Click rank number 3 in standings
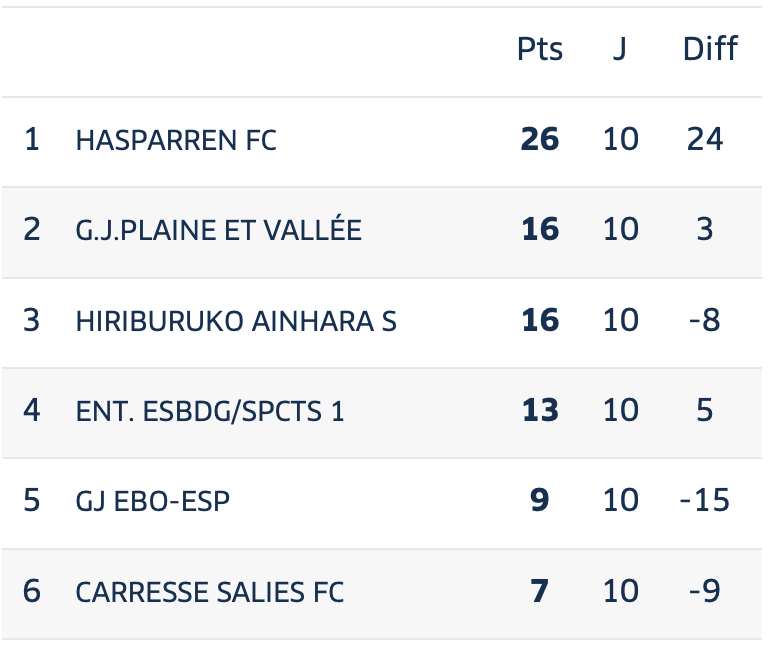This screenshot has height=650, width=776. coord(32,320)
